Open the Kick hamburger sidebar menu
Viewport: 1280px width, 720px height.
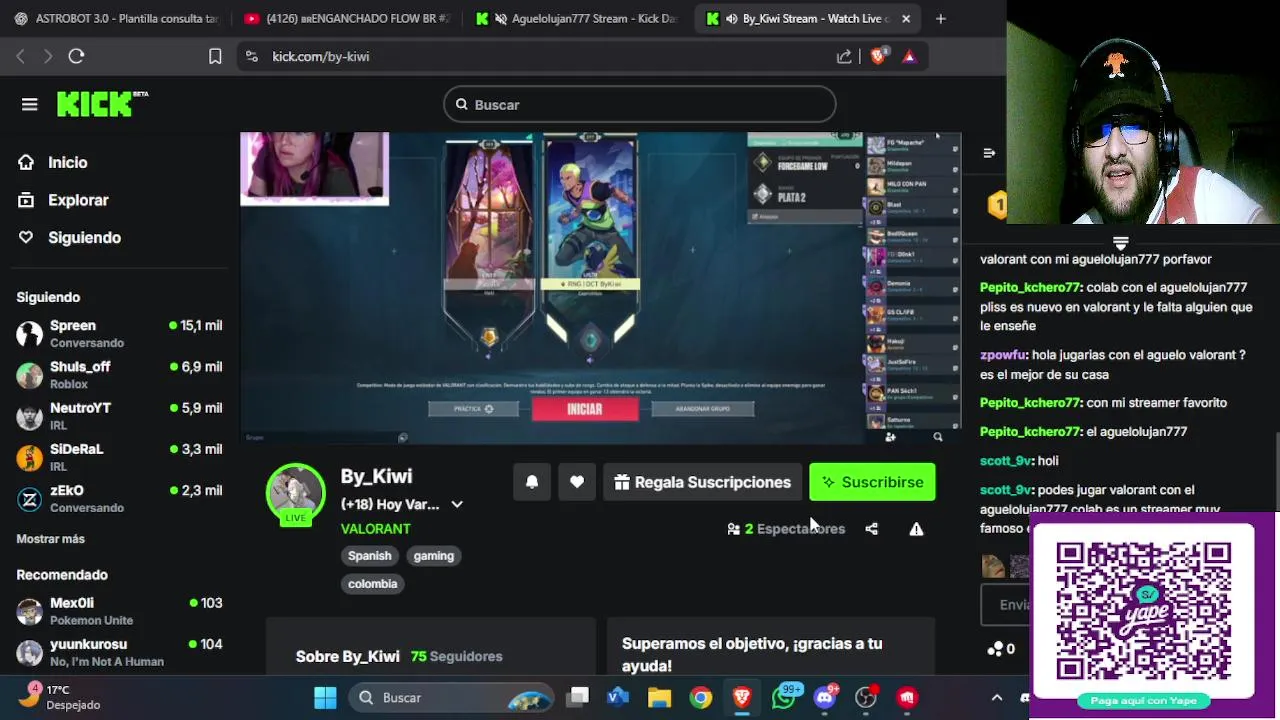pyautogui.click(x=29, y=104)
